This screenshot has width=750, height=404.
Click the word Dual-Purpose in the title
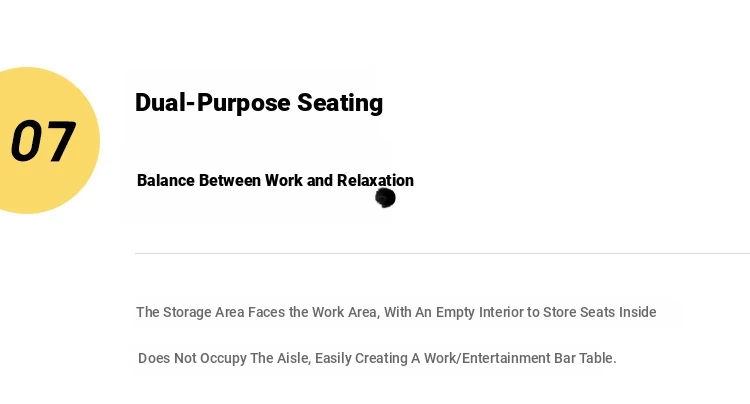[213, 103]
